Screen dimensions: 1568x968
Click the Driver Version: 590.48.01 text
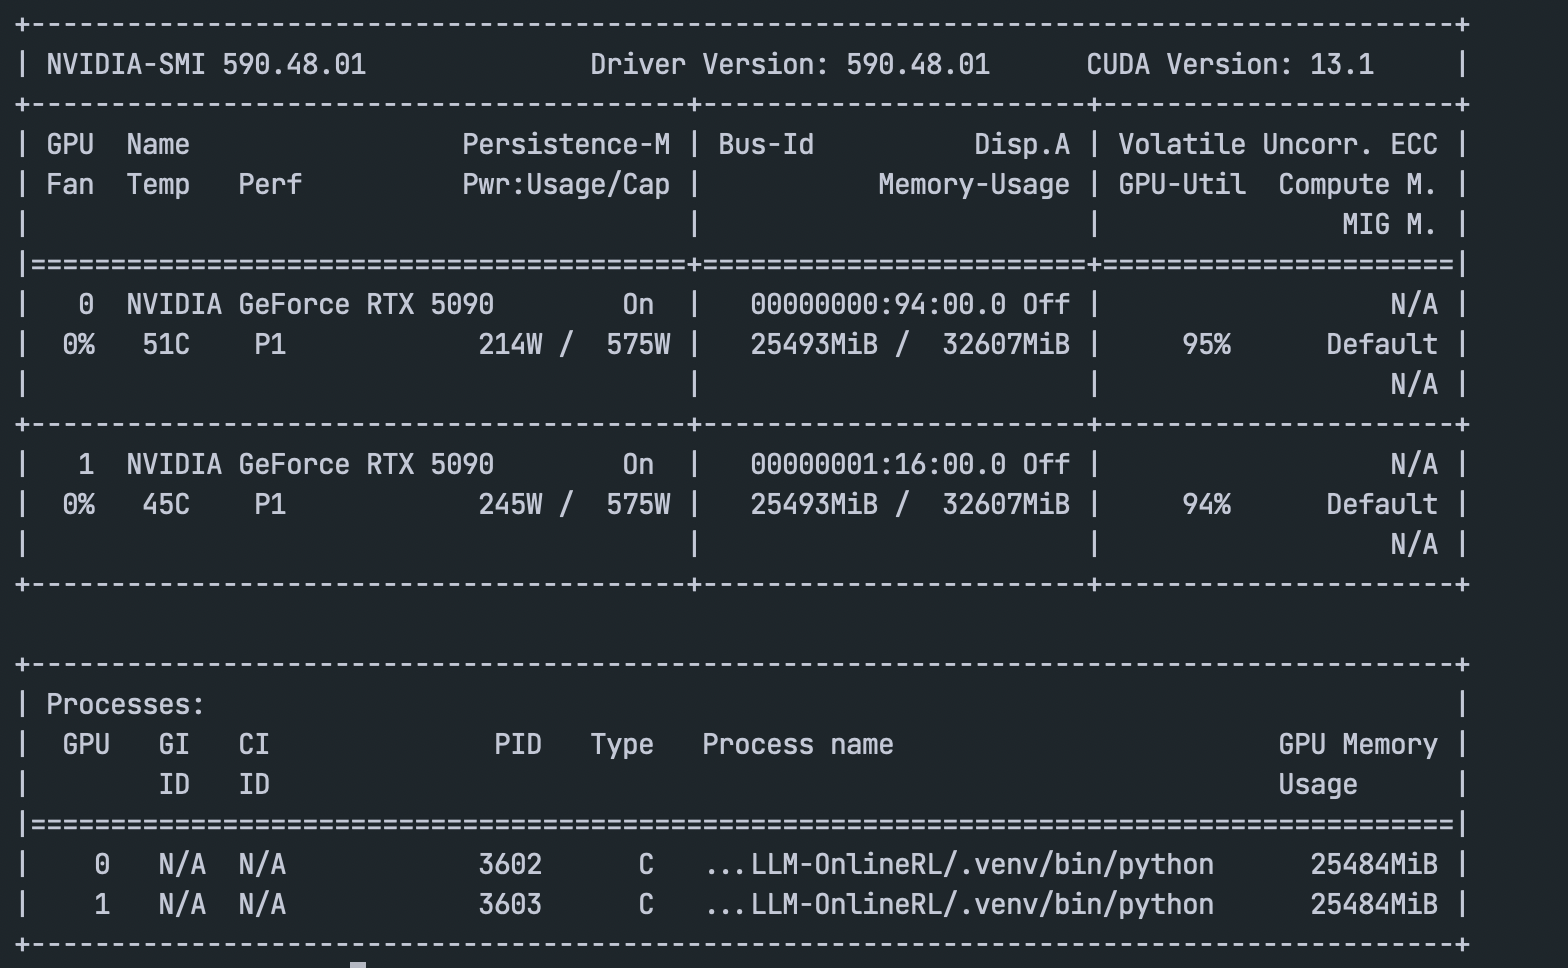point(790,65)
